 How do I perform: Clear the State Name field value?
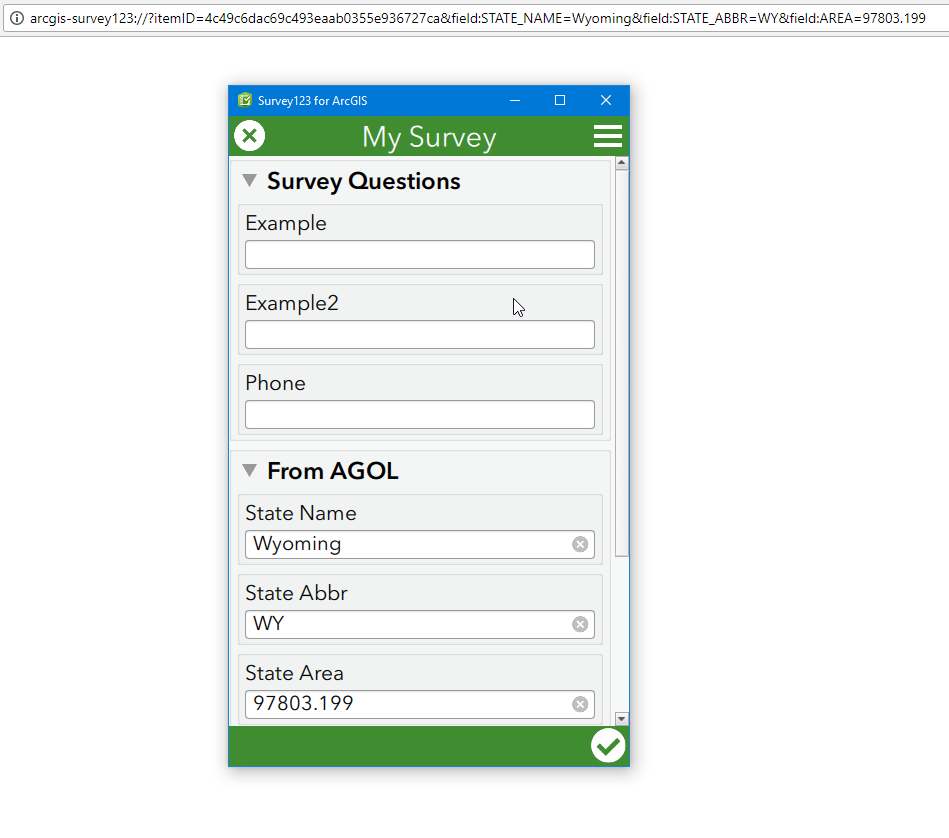pyautogui.click(x=580, y=544)
